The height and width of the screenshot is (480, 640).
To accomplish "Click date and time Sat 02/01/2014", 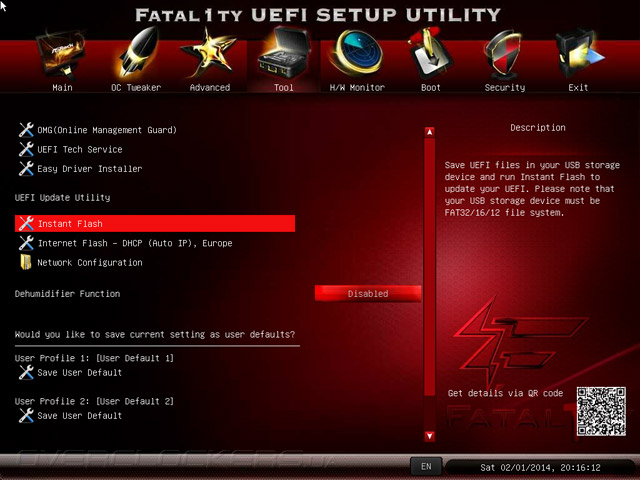I will tap(540, 467).
